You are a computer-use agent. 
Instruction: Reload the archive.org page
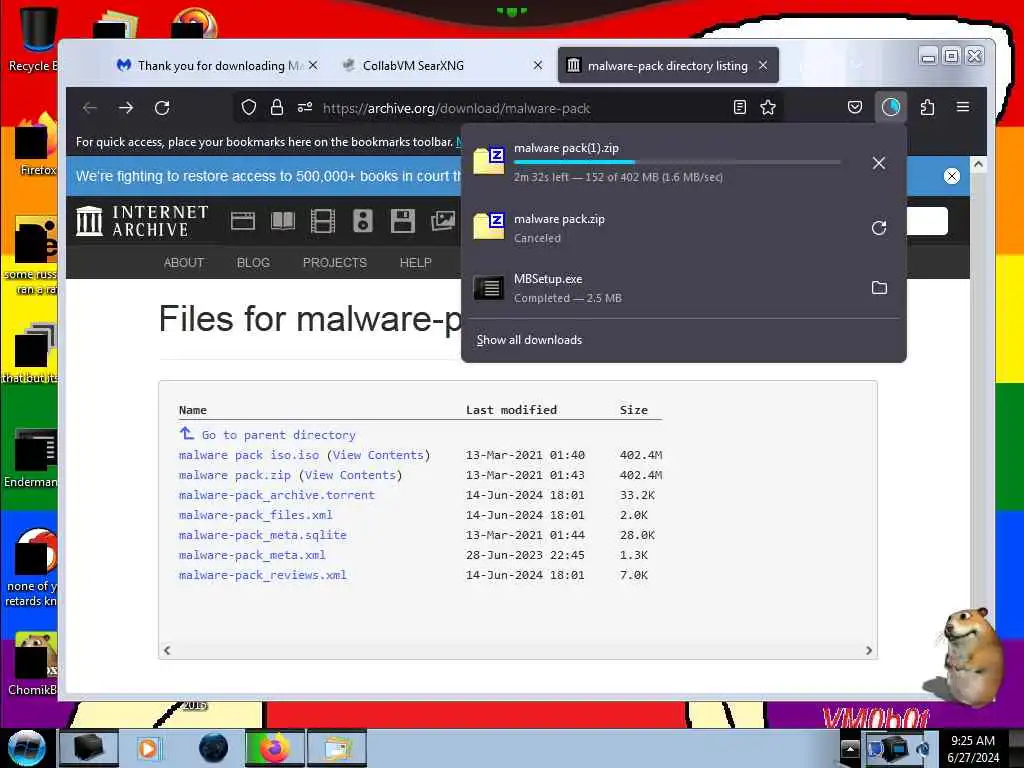coord(162,108)
